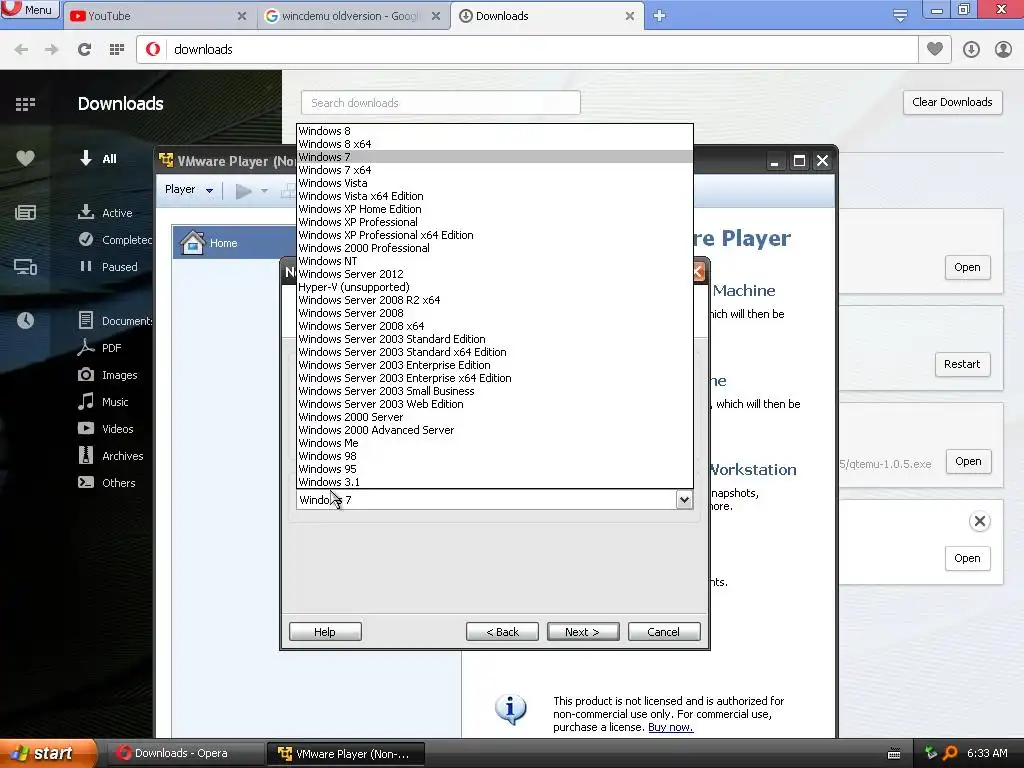
Task: Filter downloads by Music
Action: (x=103, y=402)
